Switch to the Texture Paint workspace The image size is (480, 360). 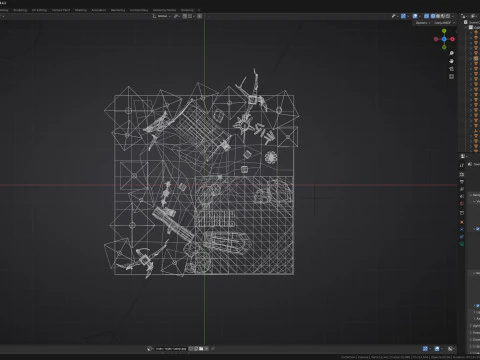[x=61, y=10]
